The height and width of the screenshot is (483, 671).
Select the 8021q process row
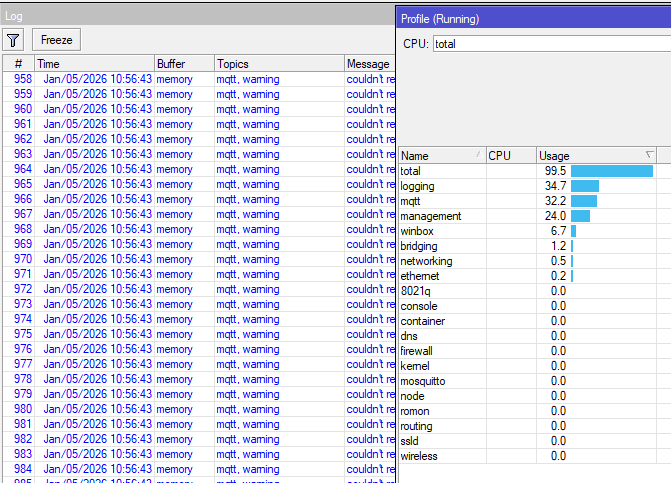[535, 291]
